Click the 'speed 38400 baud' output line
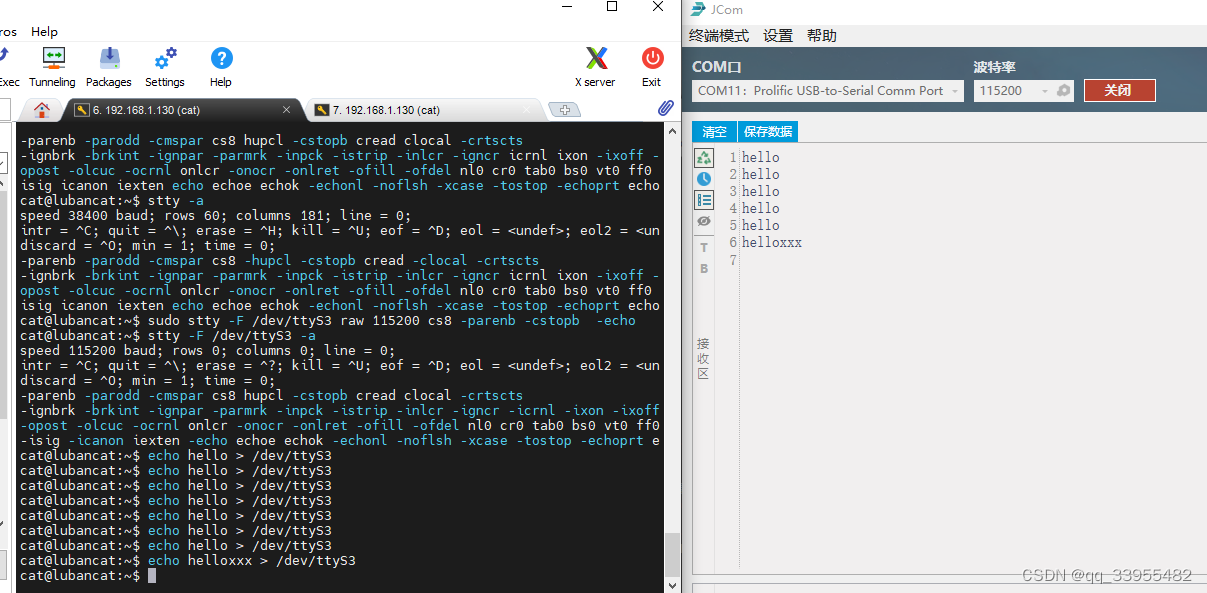This screenshot has height=593, width=1207. (x=216, y=215)
